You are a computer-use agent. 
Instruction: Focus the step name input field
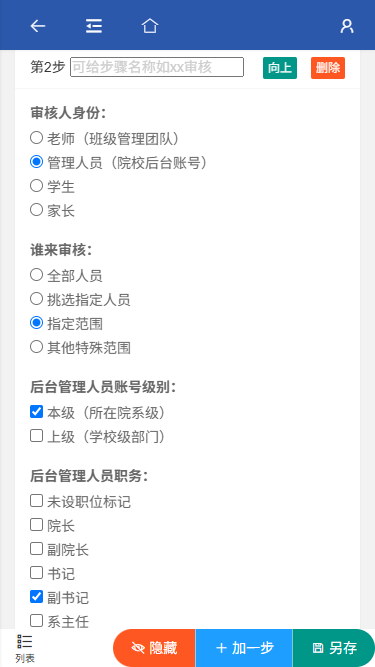coord(157,67)
